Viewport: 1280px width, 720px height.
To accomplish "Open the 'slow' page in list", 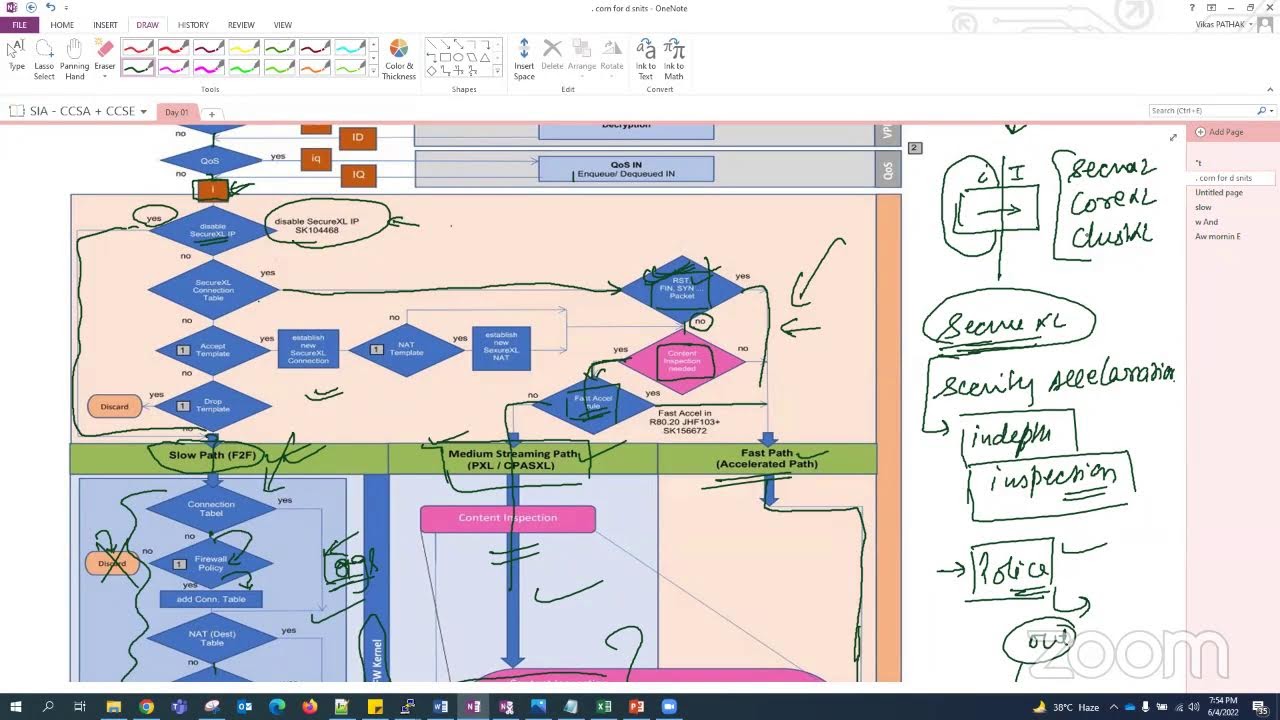I will (x=1204, y=207).
